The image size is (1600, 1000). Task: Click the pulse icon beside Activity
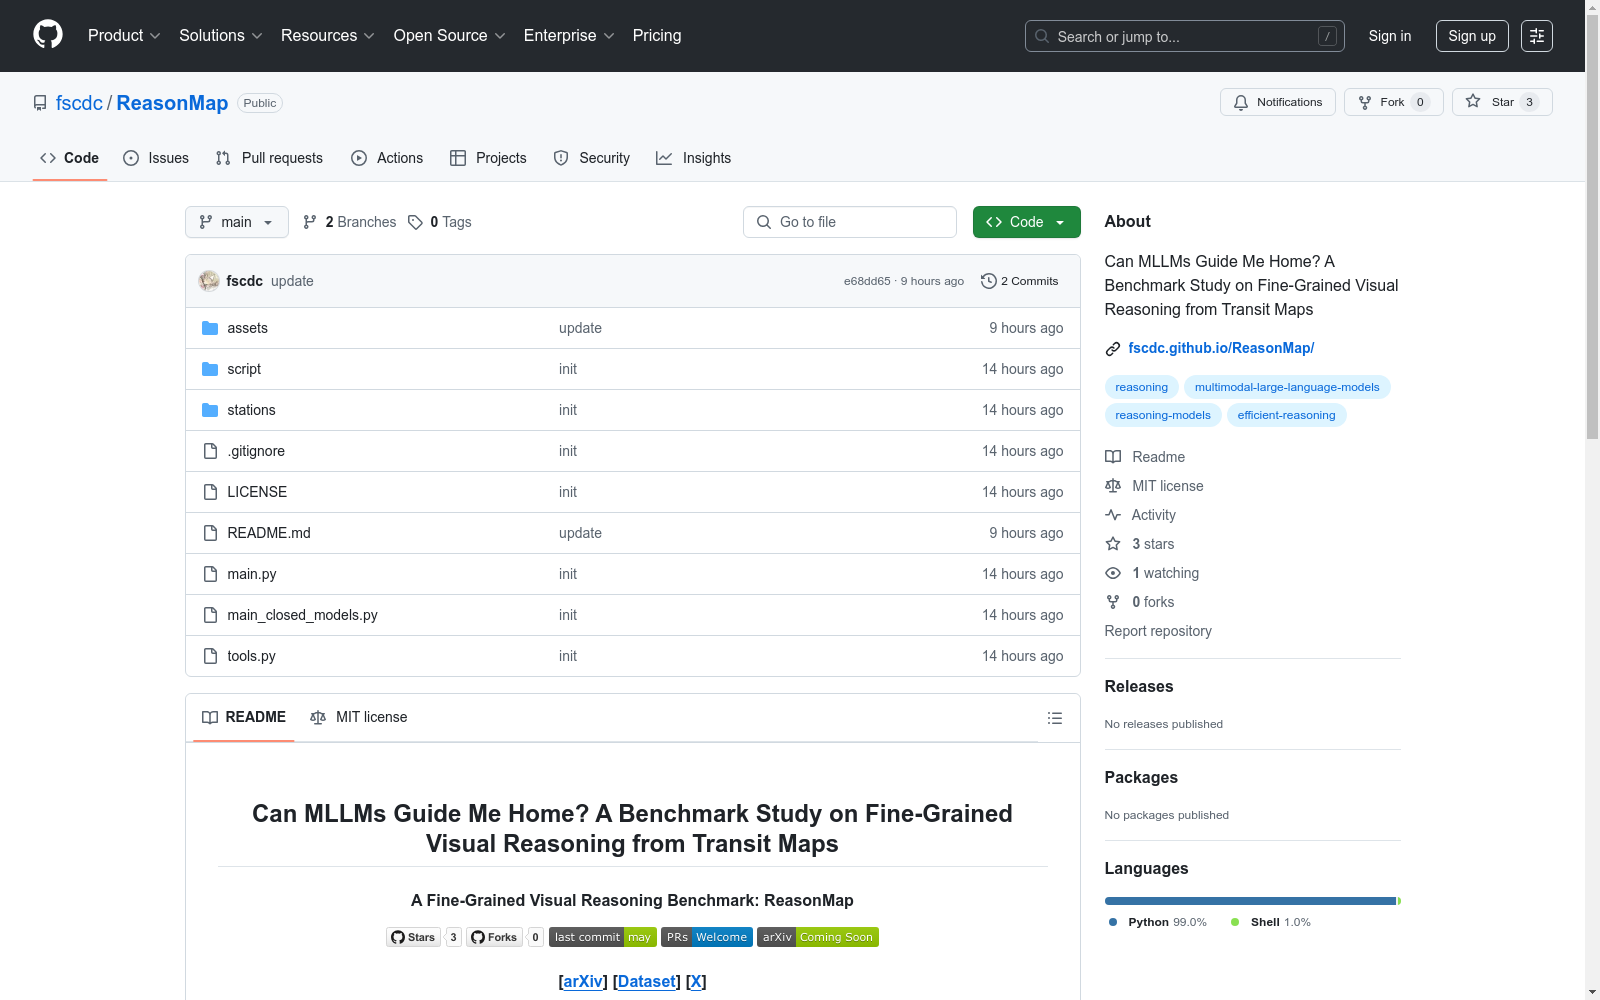coord(1113,515)
